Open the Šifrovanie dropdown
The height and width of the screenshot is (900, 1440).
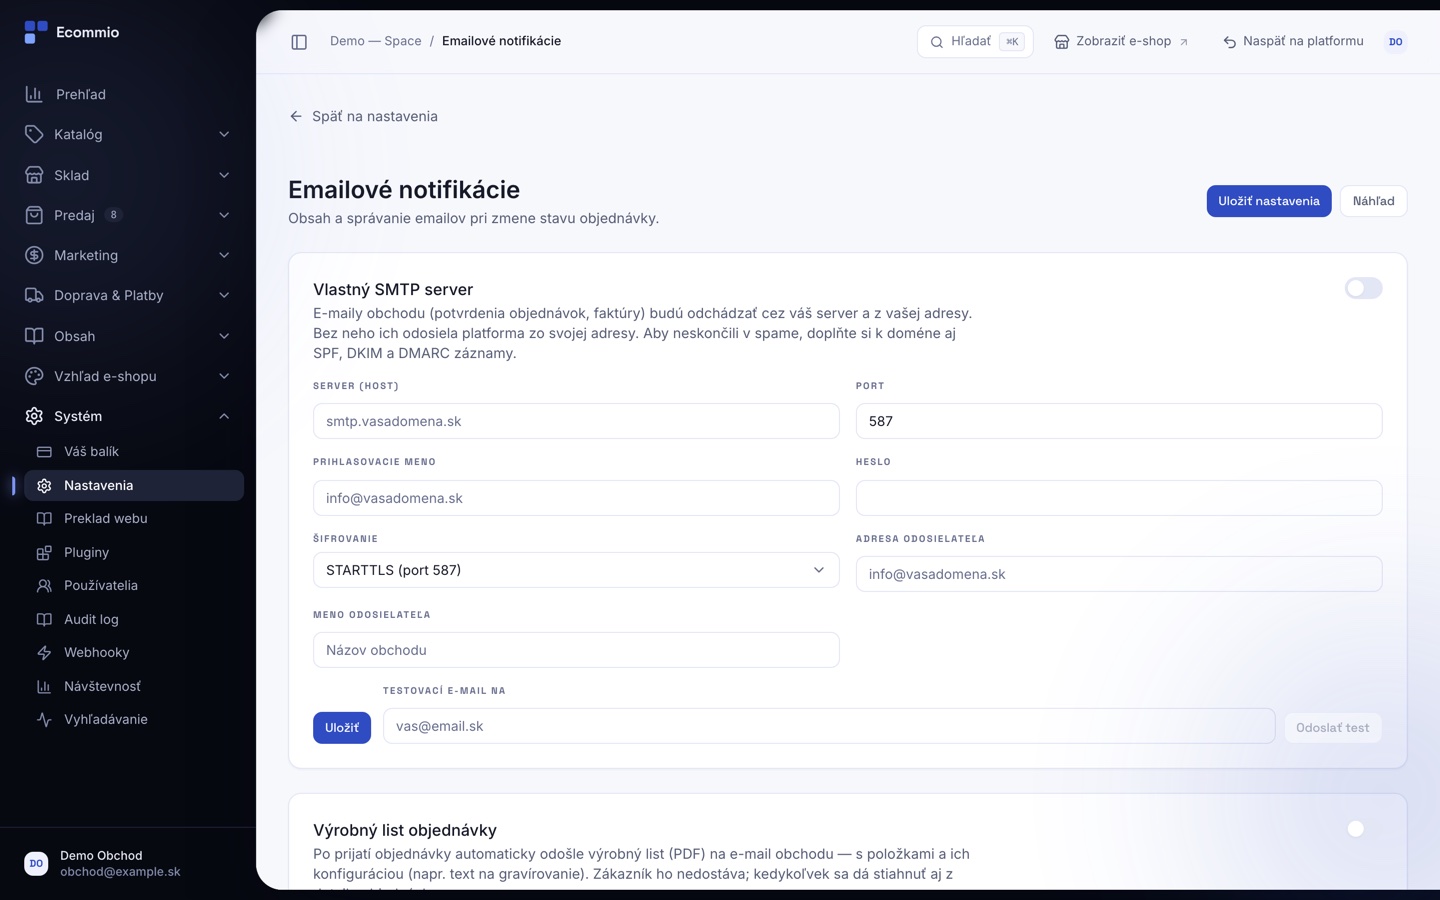pyautogui.click(x=576, y=570)
